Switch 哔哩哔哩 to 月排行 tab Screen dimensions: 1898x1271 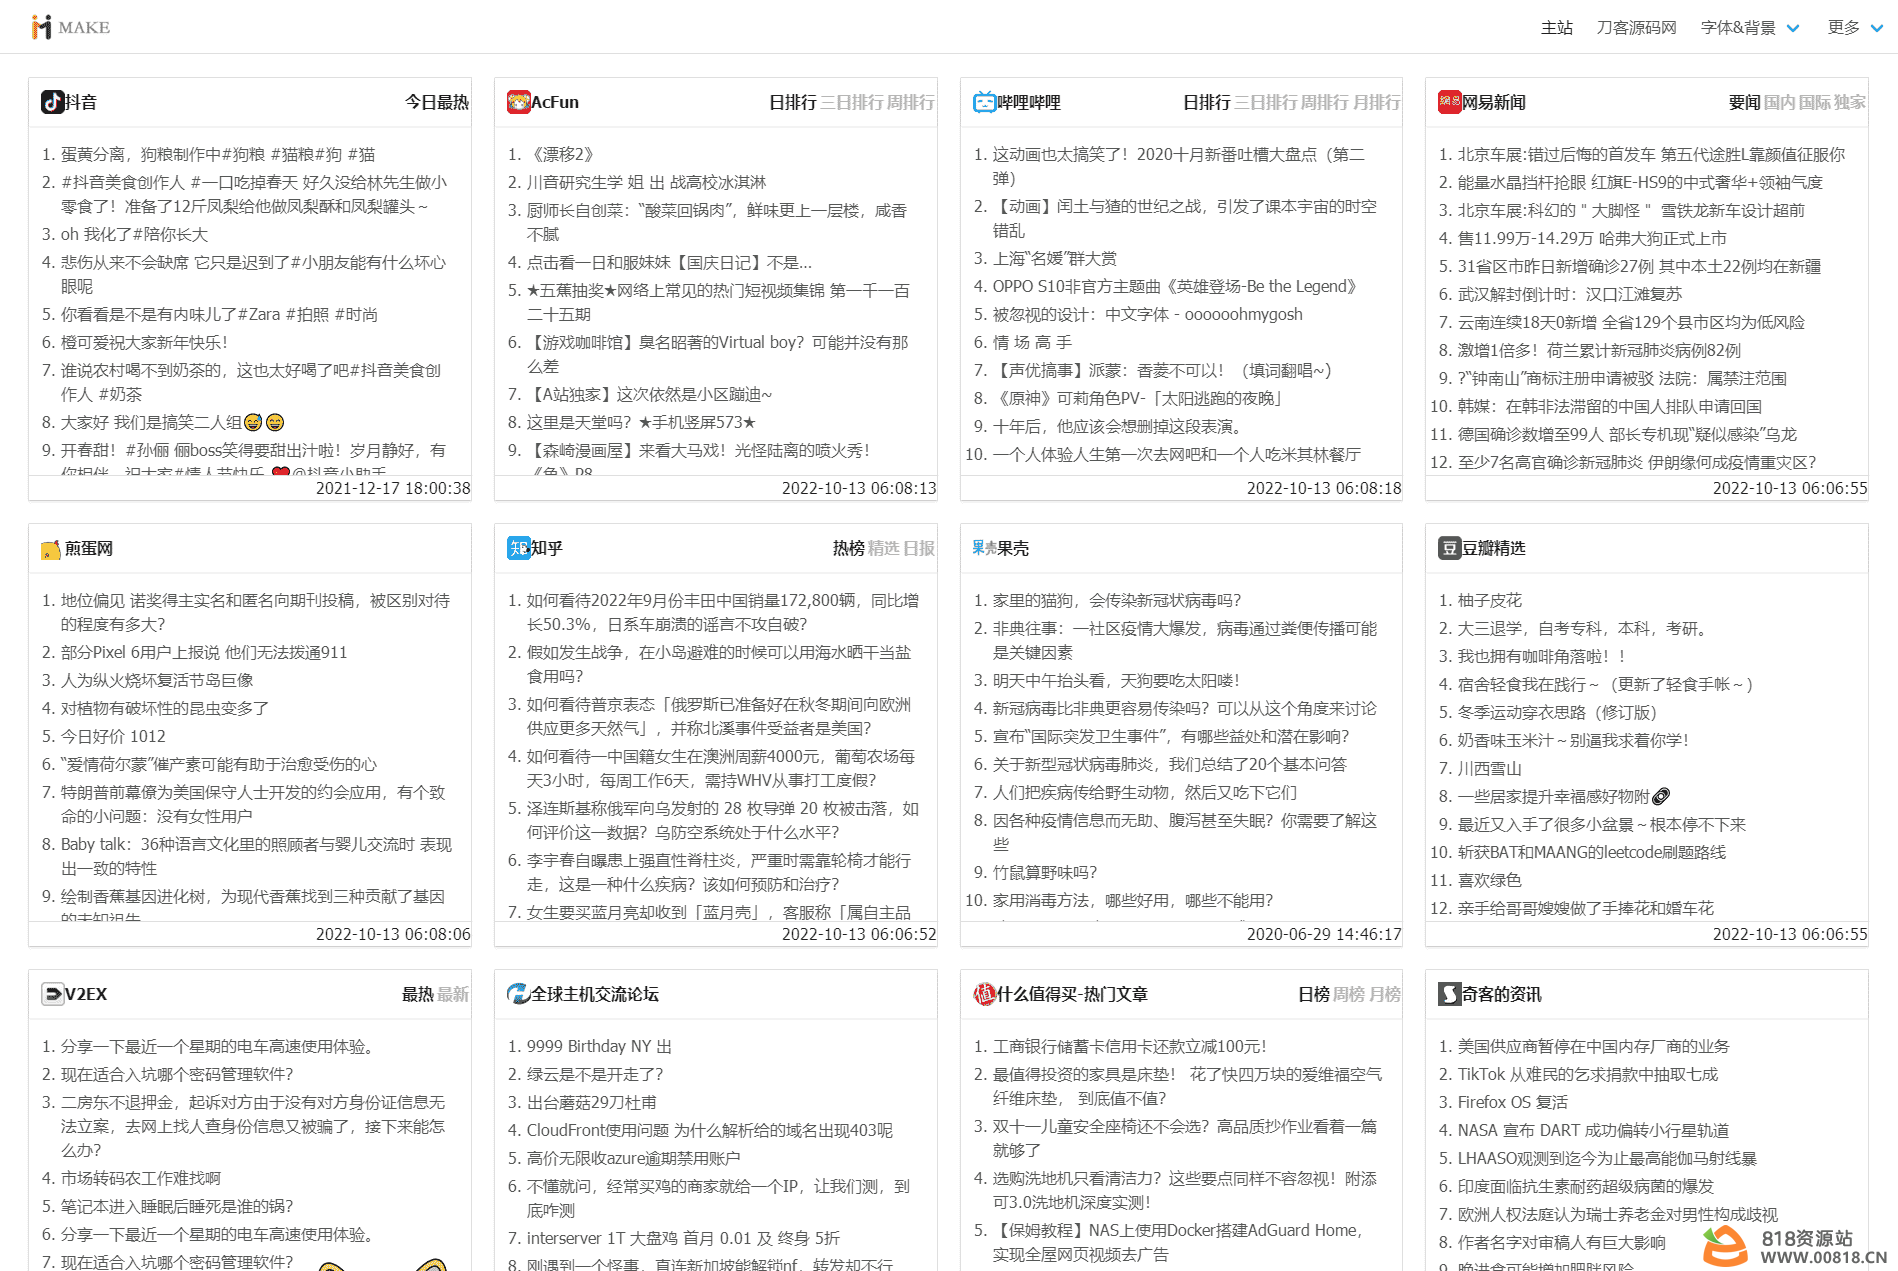(x=1377, y=102)
